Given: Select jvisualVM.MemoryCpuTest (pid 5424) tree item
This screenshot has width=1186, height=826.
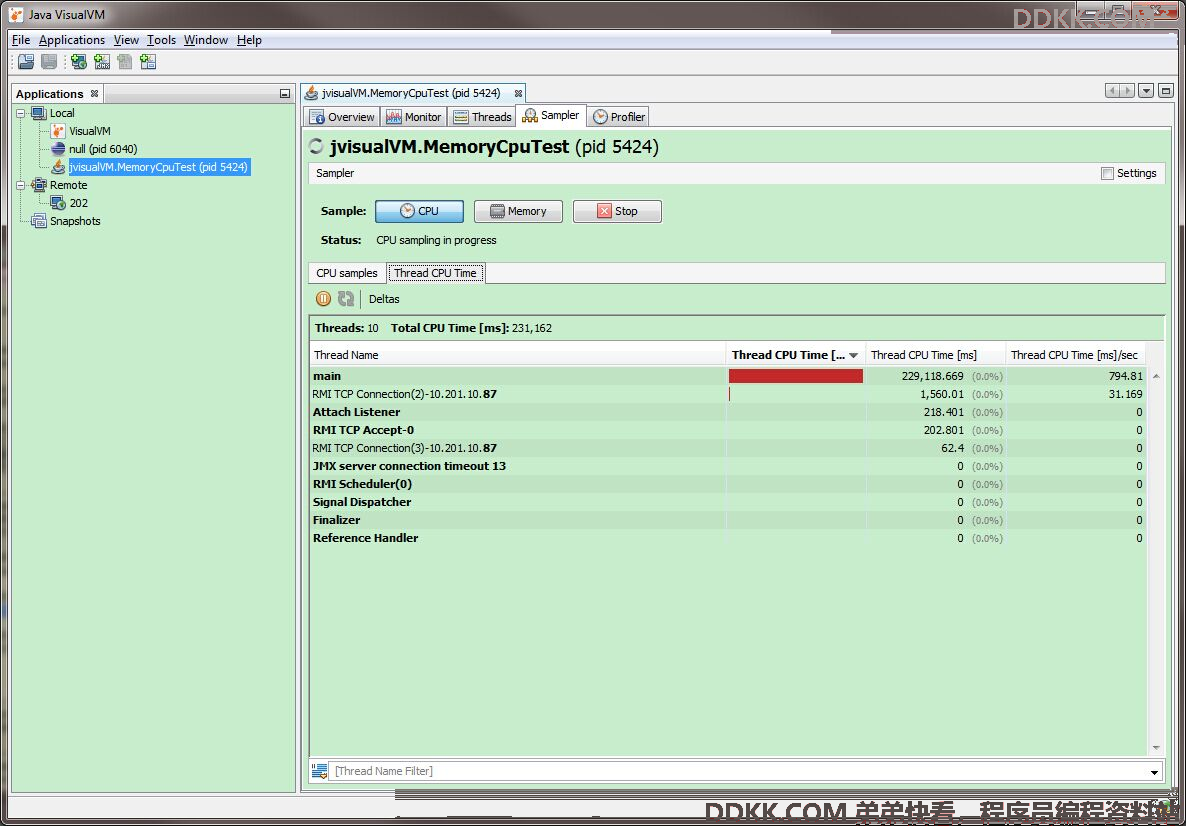Looking at the screenshot, I should 159,166.
